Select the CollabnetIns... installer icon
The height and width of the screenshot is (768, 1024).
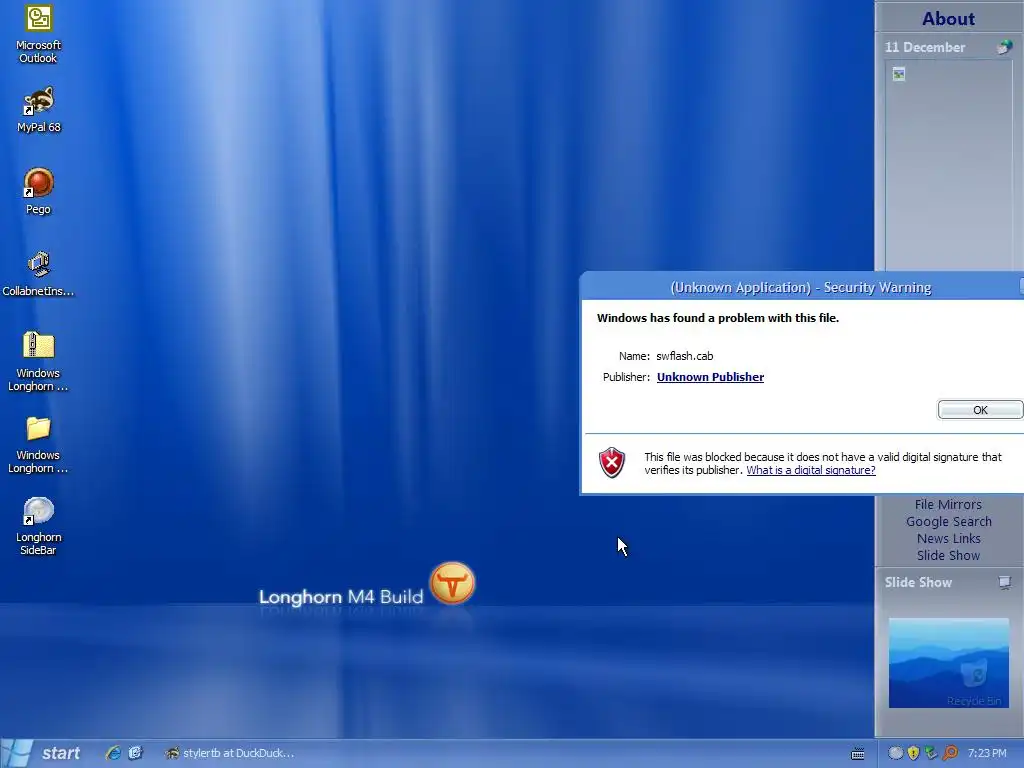(x=38, y=274)
